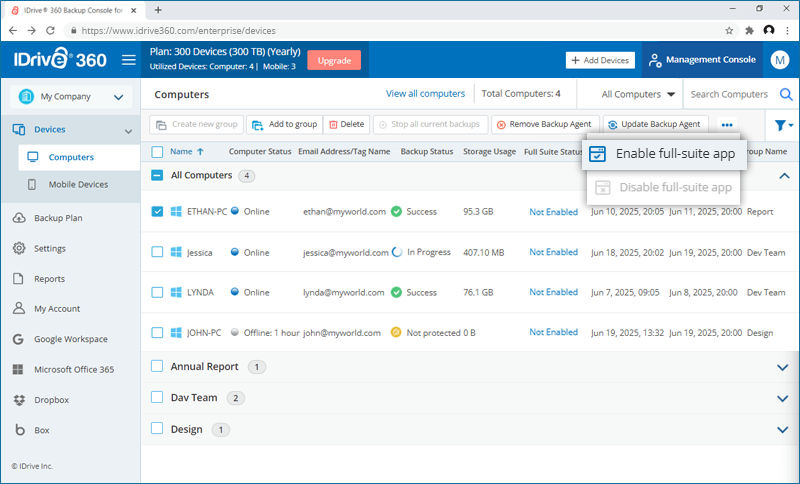800x484 pixels.
Task: Tick the Annual Report group checkbox
Action: point(157,367)
